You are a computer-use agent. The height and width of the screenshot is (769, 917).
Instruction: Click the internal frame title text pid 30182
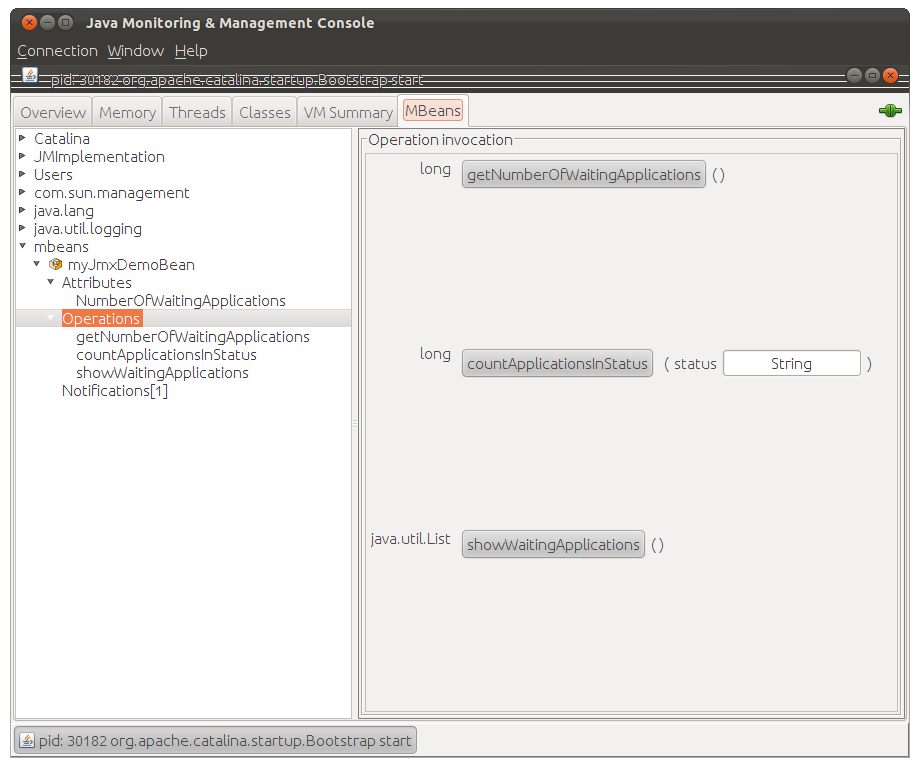tap(236, 80)
